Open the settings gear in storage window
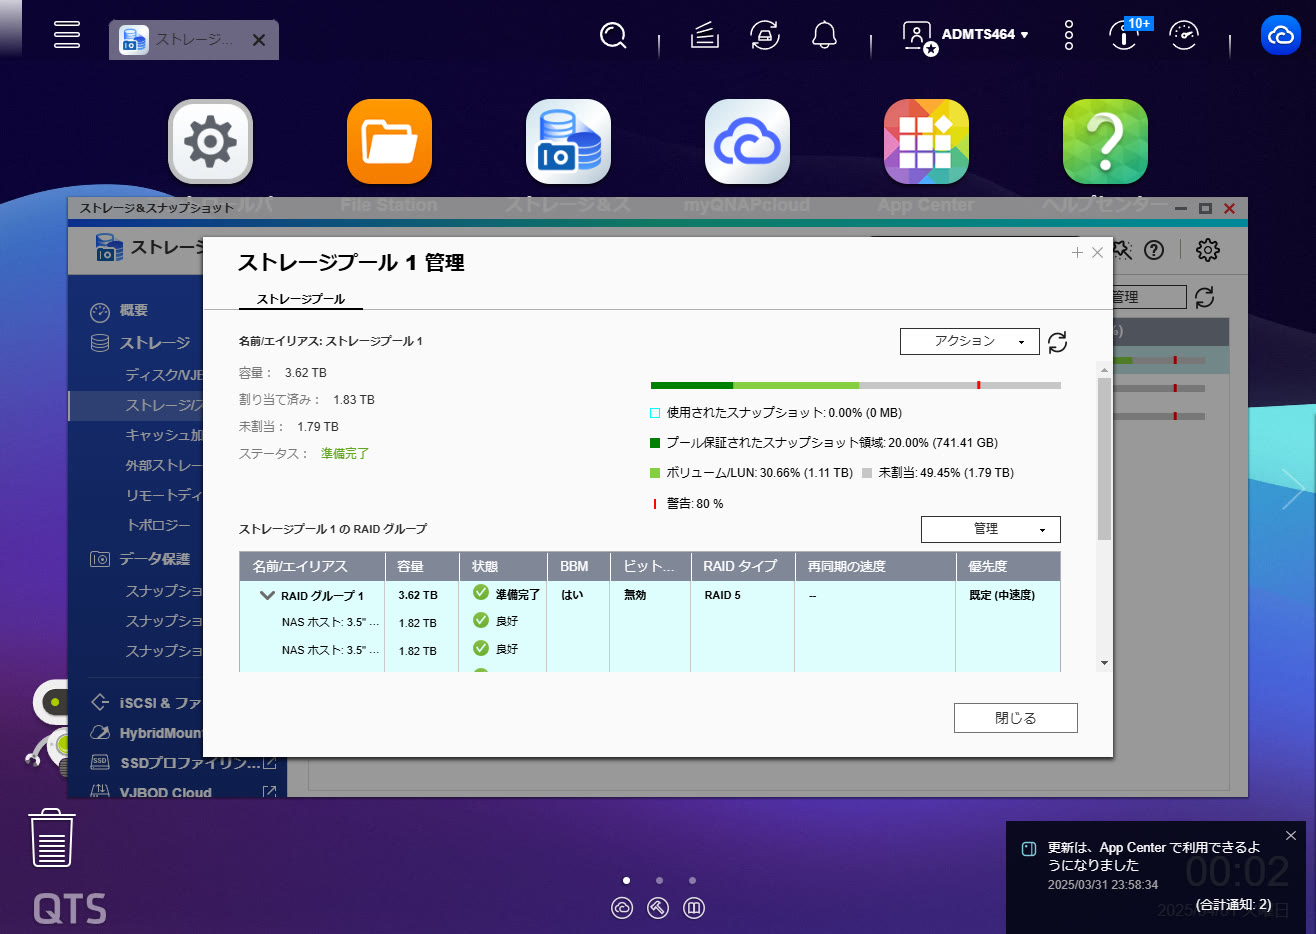Image resolution: width=1316 pixels, height=934 pixels. pos(1208,250)
